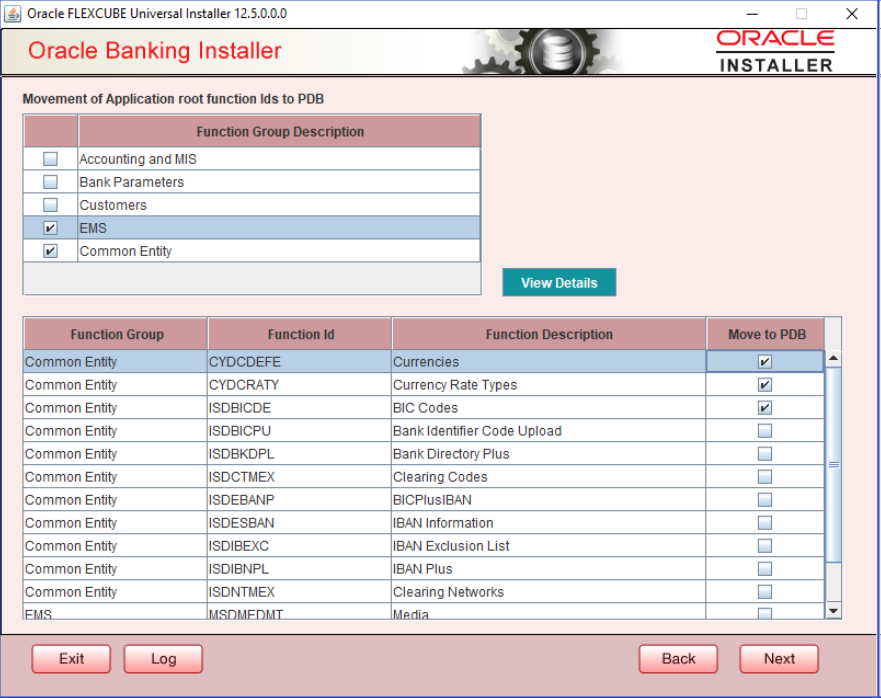Check Move to PDB for IBAN Plus
881x698 pixels.
[765, 569]
